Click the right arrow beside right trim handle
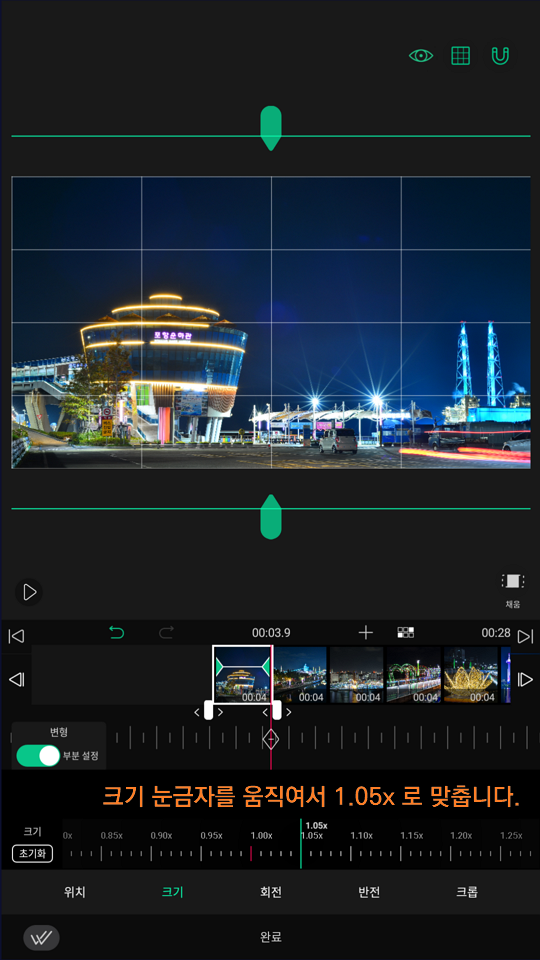Screen dimensions: 540x960 pos(288,713)
